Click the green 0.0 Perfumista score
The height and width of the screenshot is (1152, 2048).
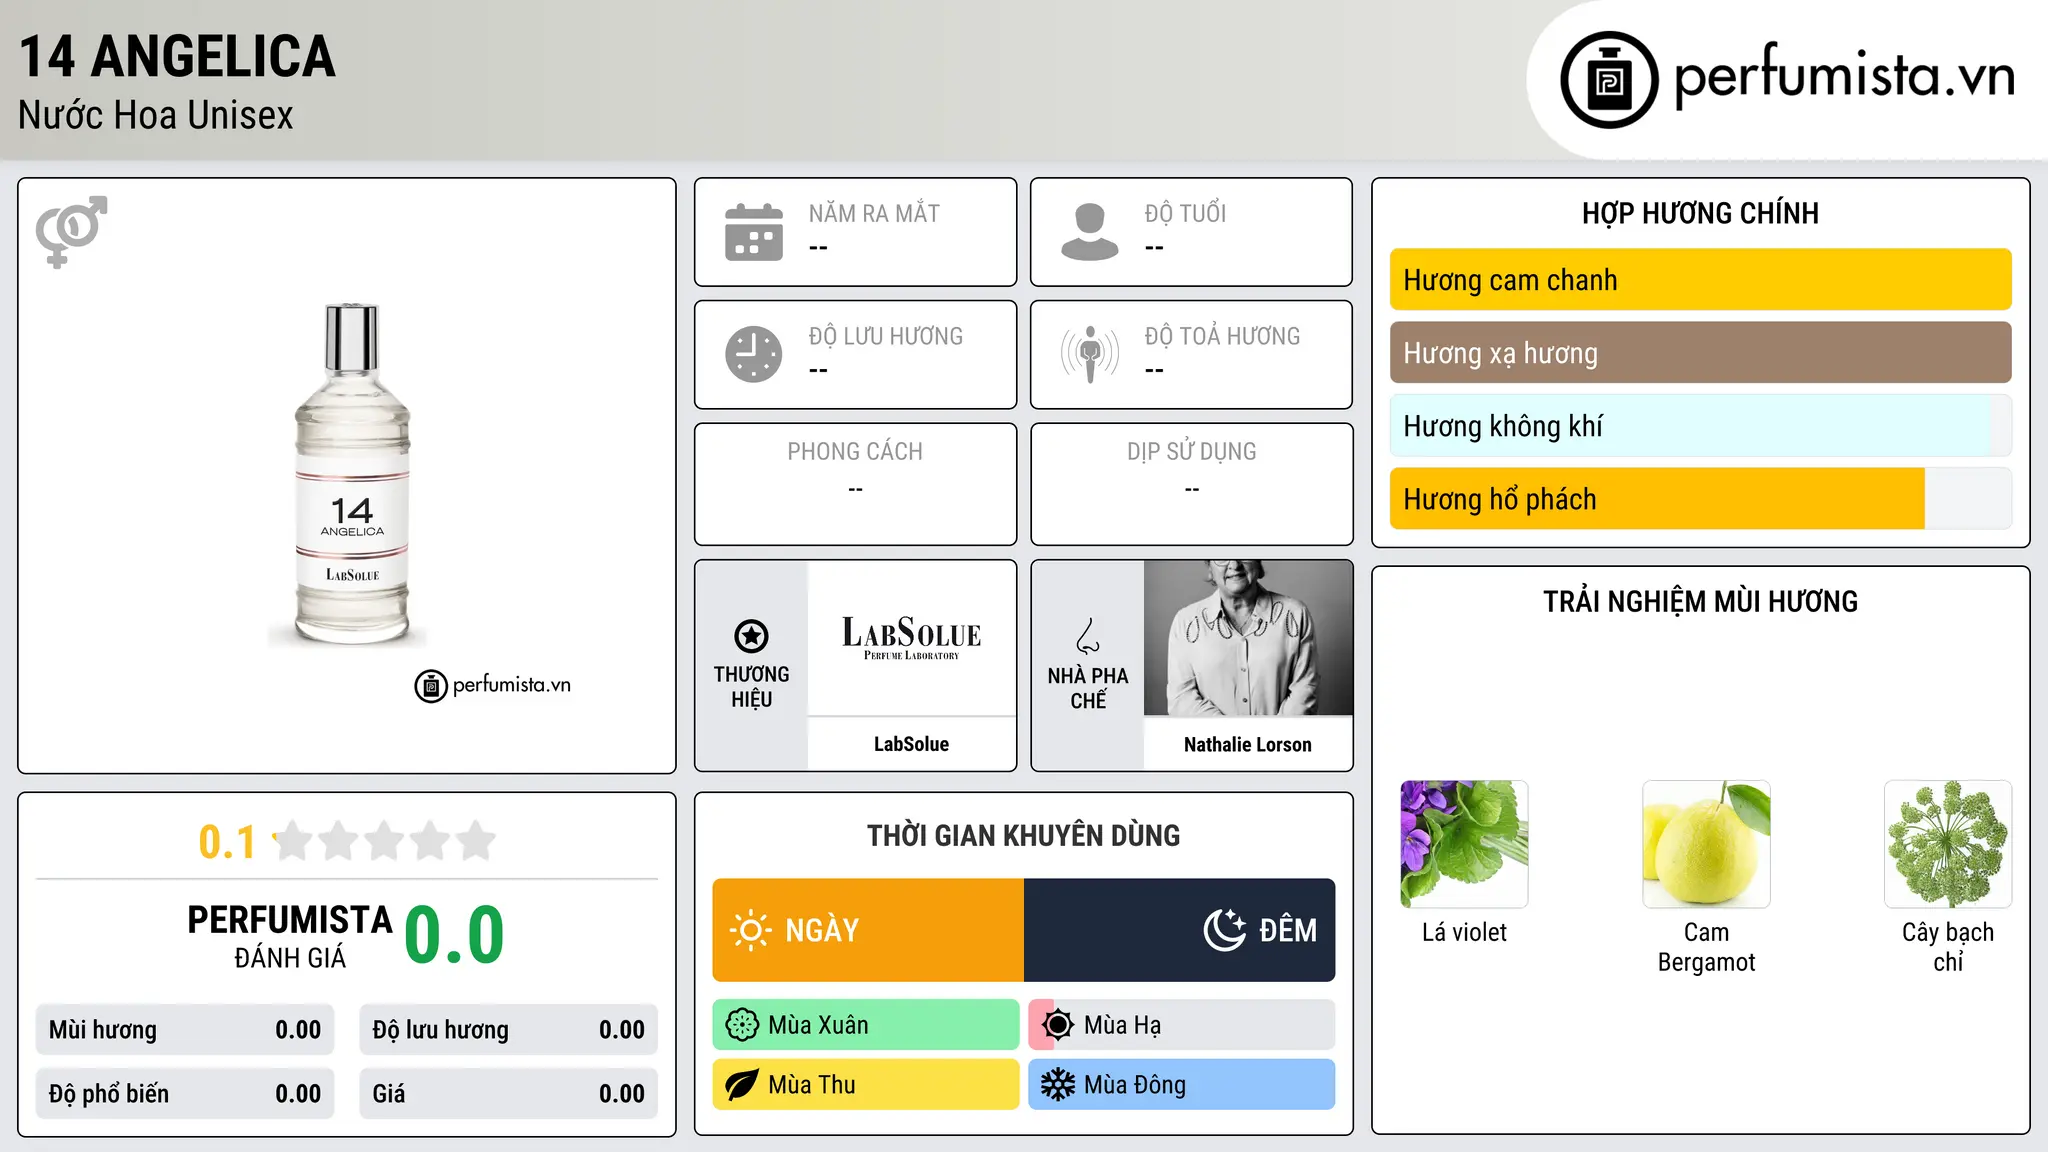454,935
